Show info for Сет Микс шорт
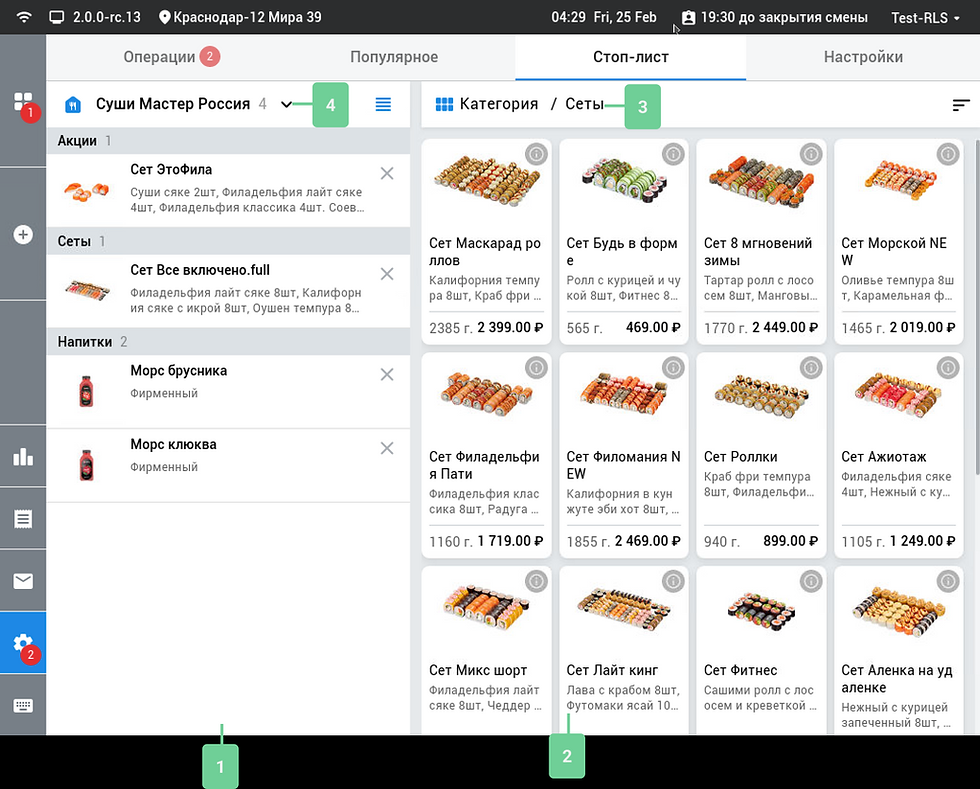 pos(536,581)
